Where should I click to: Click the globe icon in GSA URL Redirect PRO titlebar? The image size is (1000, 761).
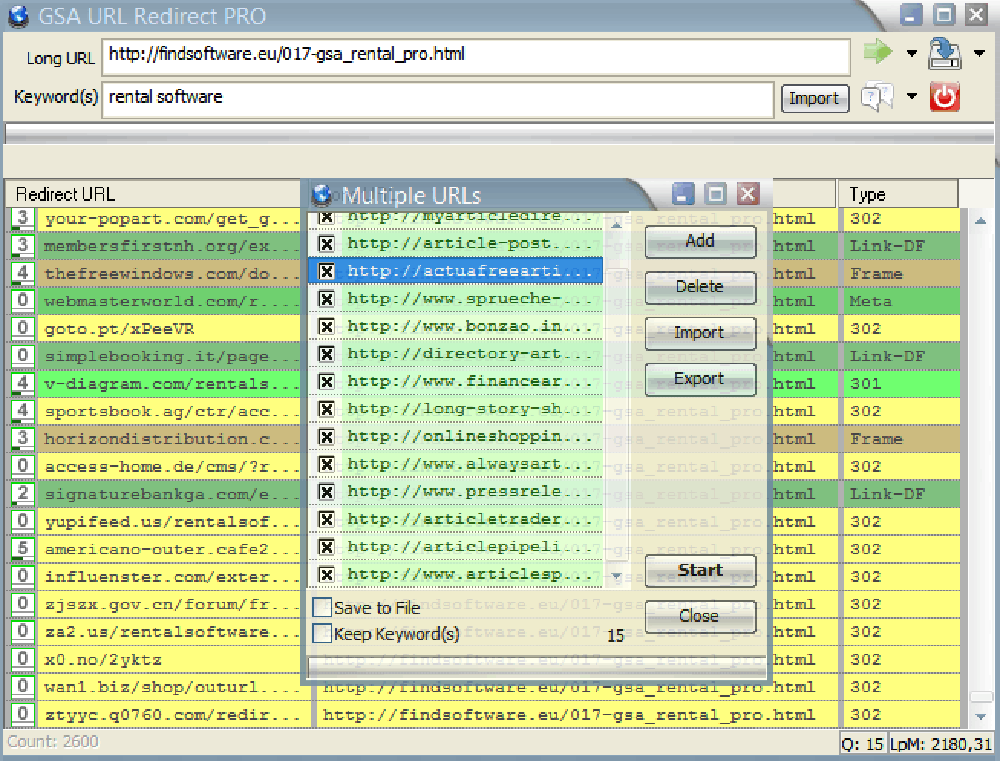(x=16, y=15)
